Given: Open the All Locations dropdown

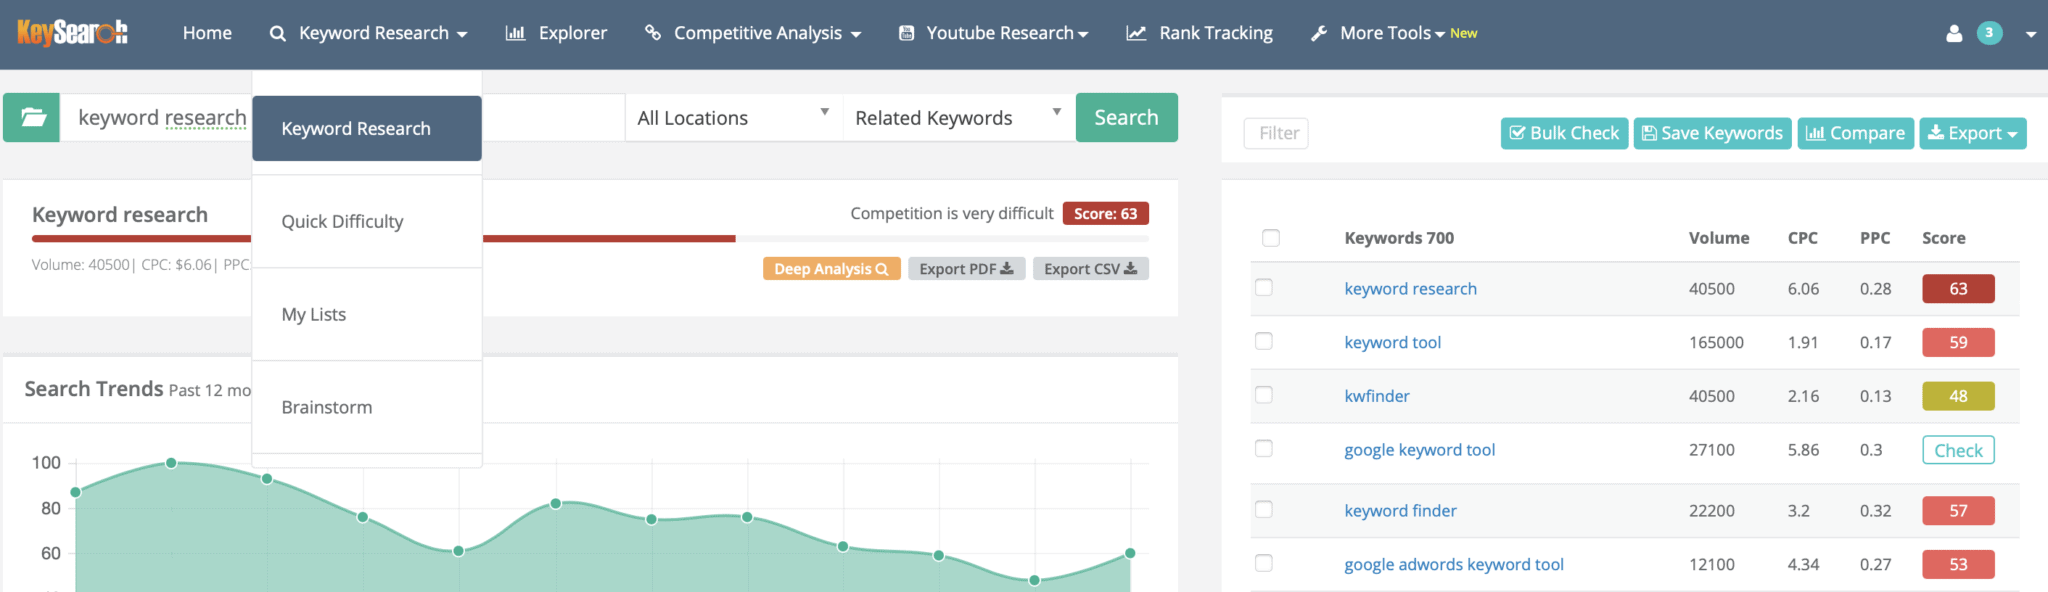Looking at the screenshot, I should (734, 118).
